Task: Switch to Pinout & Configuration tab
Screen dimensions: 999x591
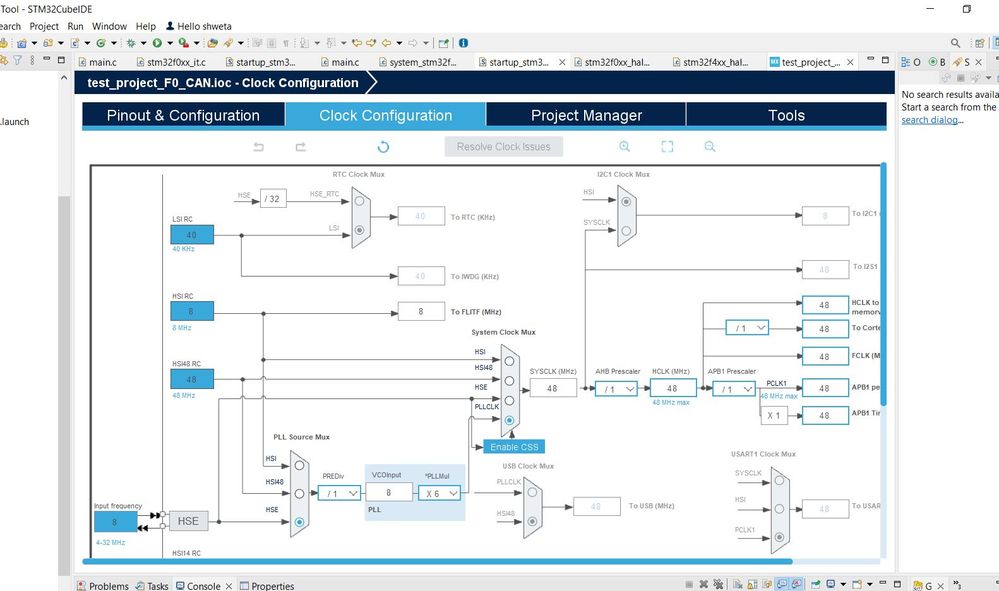Action: tap(183, 115)
